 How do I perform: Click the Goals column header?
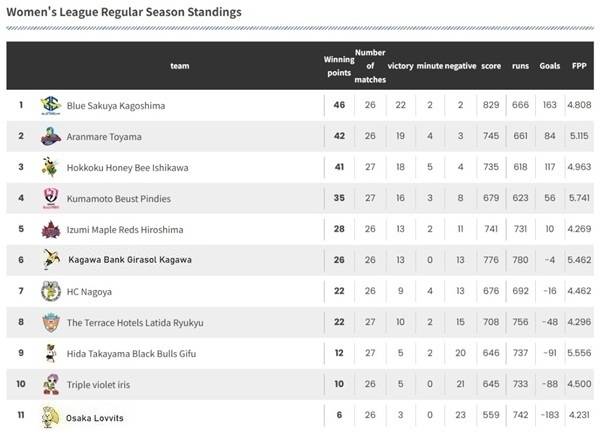[x=549, y=65]
